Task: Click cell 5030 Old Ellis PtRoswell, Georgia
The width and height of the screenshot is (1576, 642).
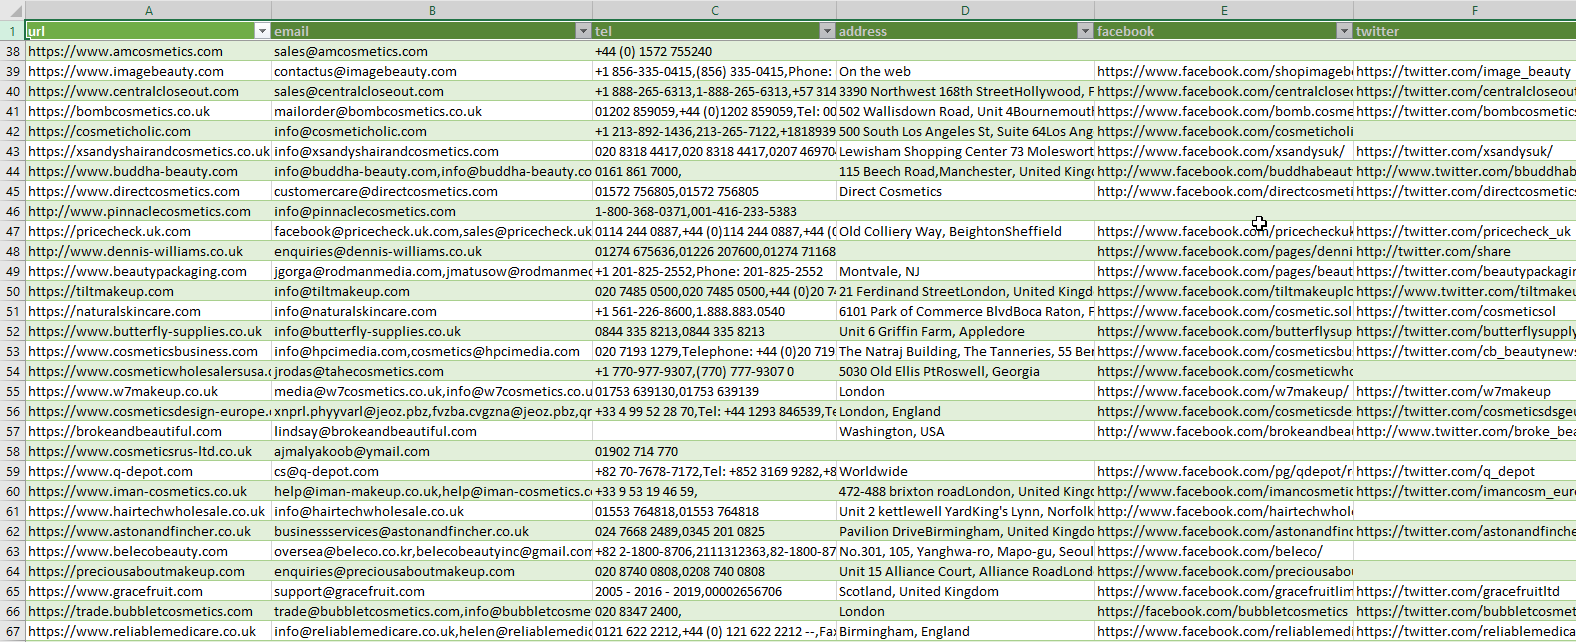Action: (x=965, y=371)
